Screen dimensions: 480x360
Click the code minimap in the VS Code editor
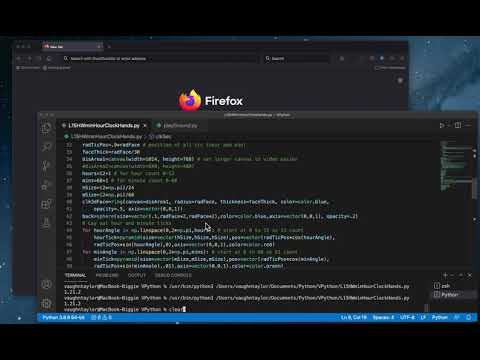click(x=455, y=166)
